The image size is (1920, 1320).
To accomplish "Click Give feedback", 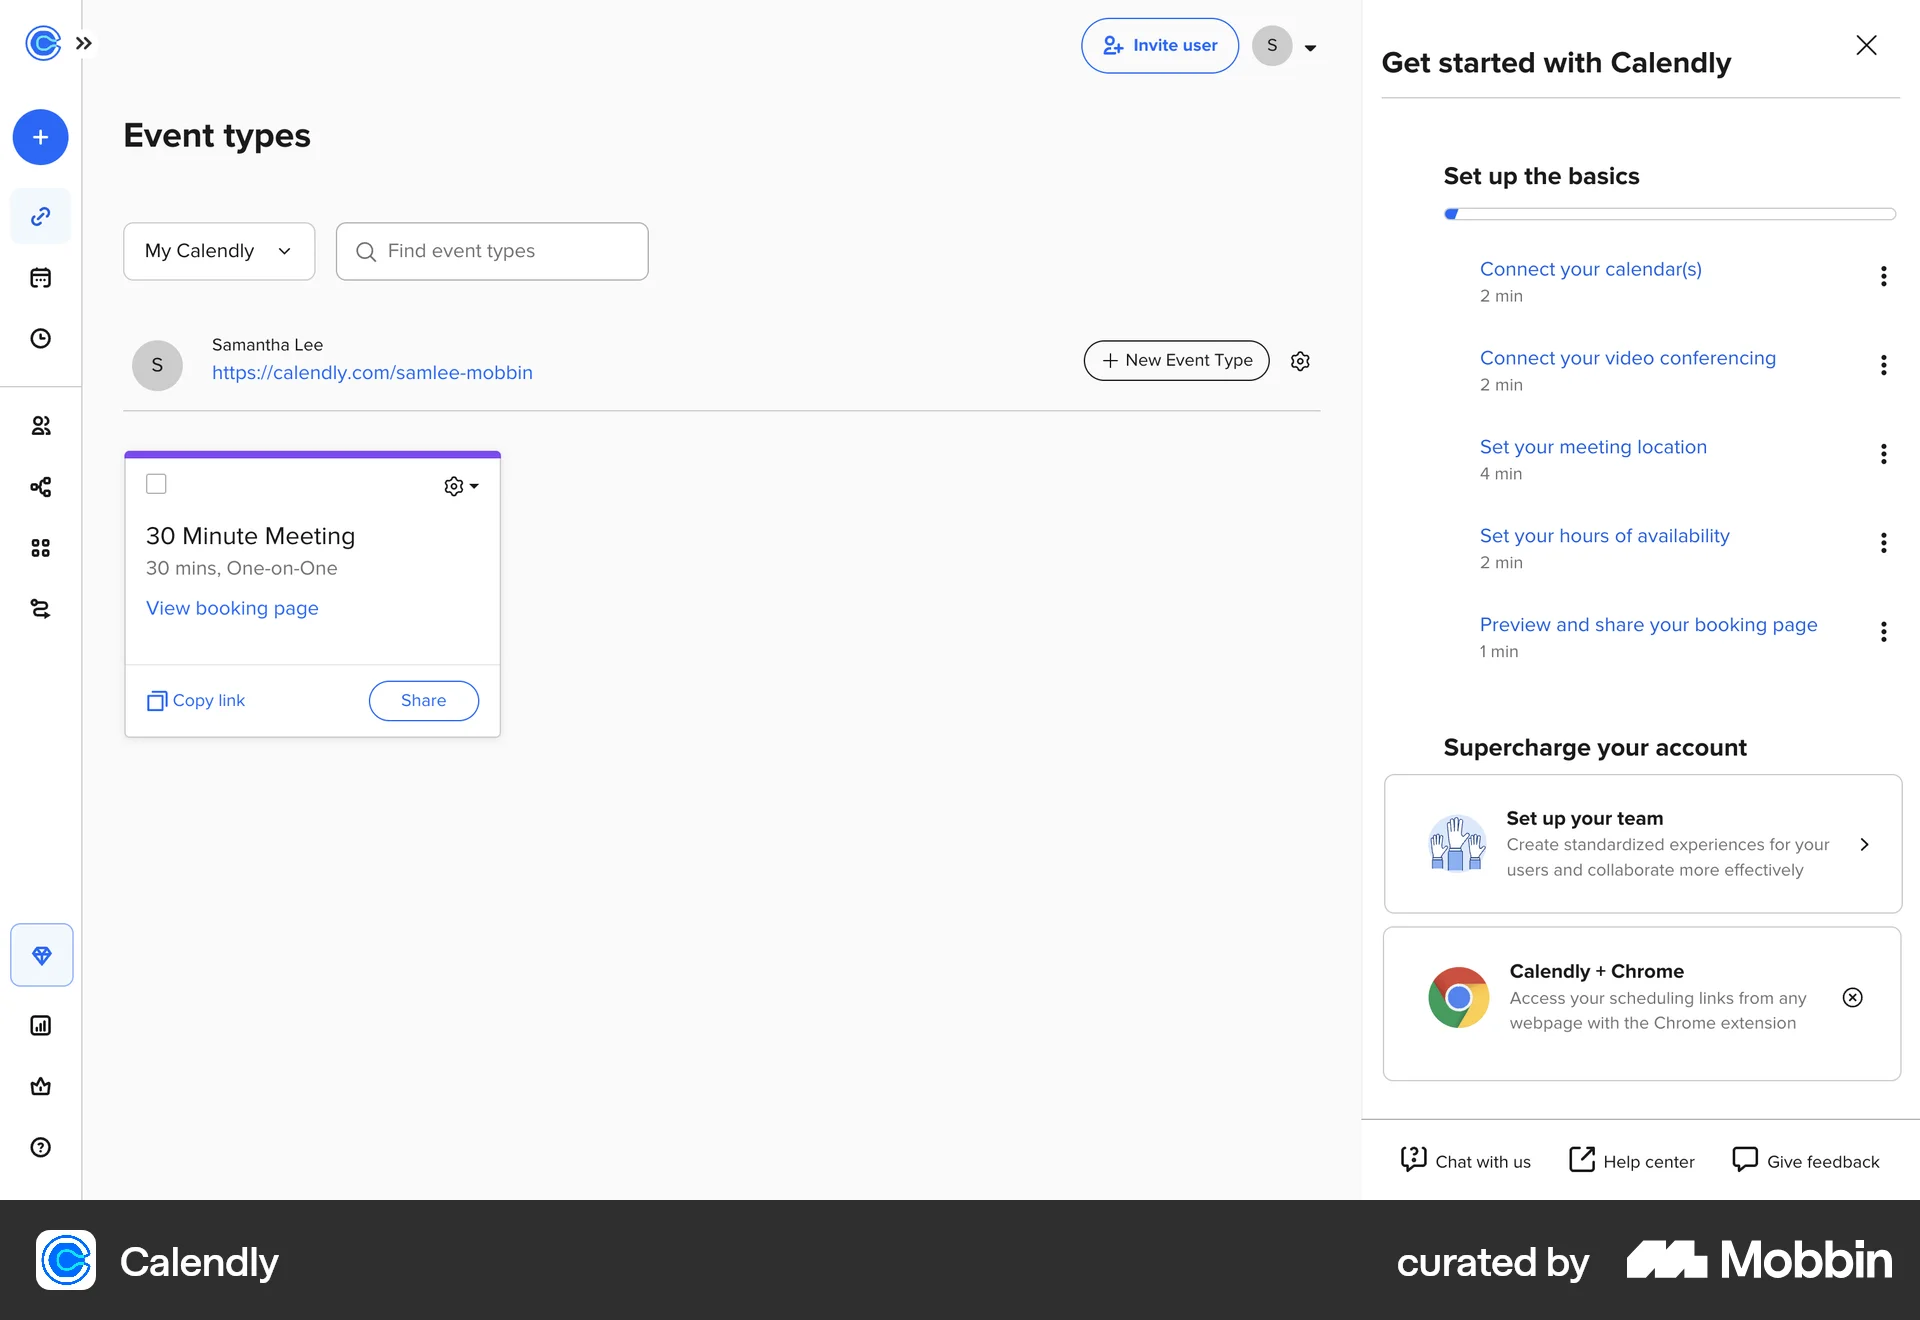I will (x=1806, y=1160).
